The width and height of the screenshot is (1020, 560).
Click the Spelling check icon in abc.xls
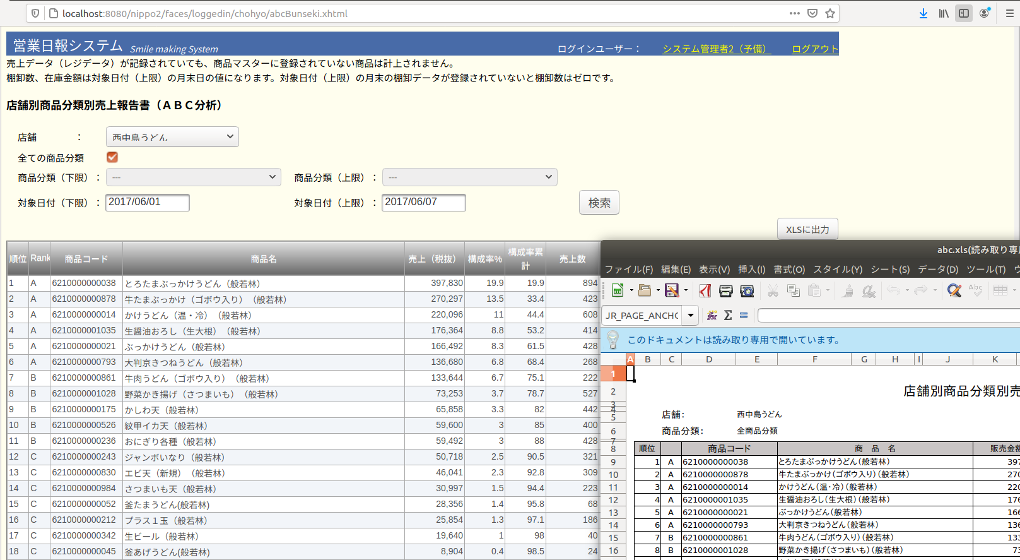click(x=975, y=291)
